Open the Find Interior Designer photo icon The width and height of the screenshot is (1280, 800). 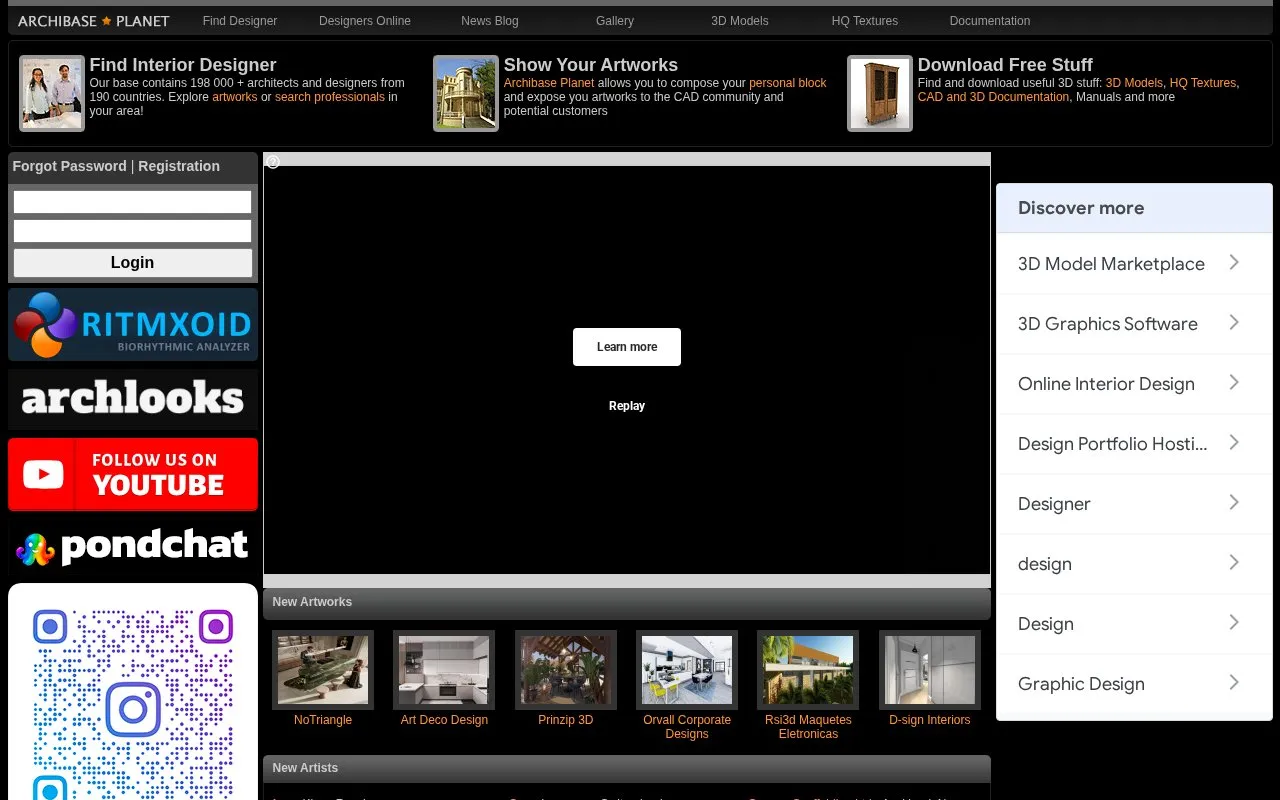[52, 93]
